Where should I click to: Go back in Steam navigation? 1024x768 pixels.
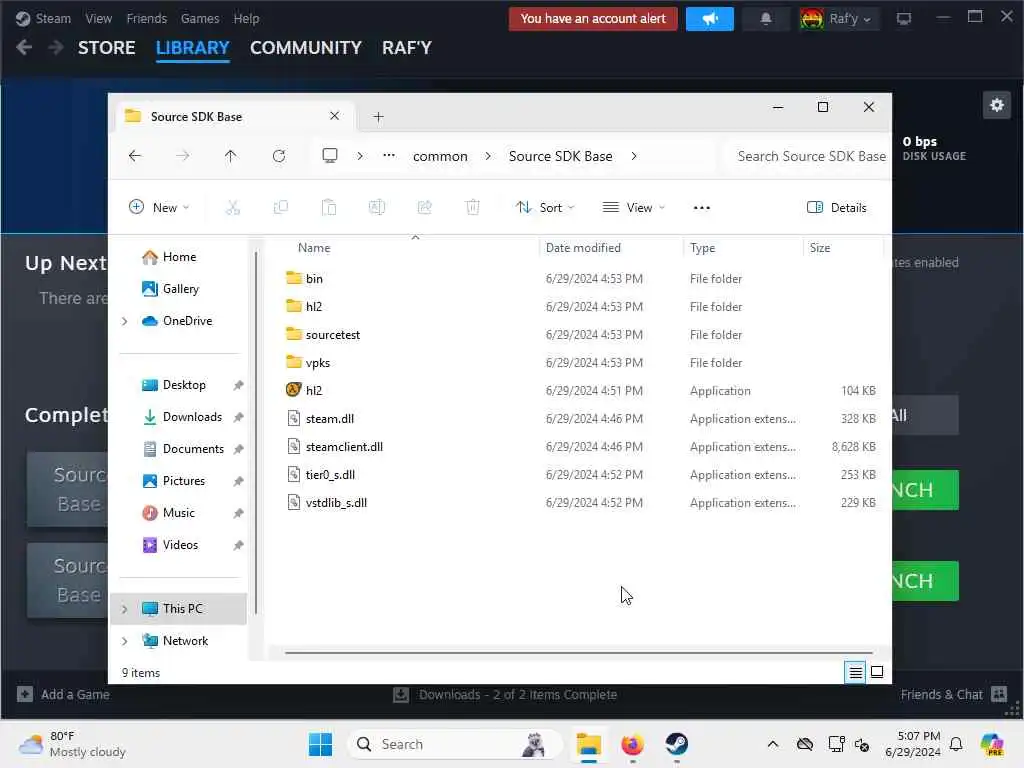[x=24, y=48]
